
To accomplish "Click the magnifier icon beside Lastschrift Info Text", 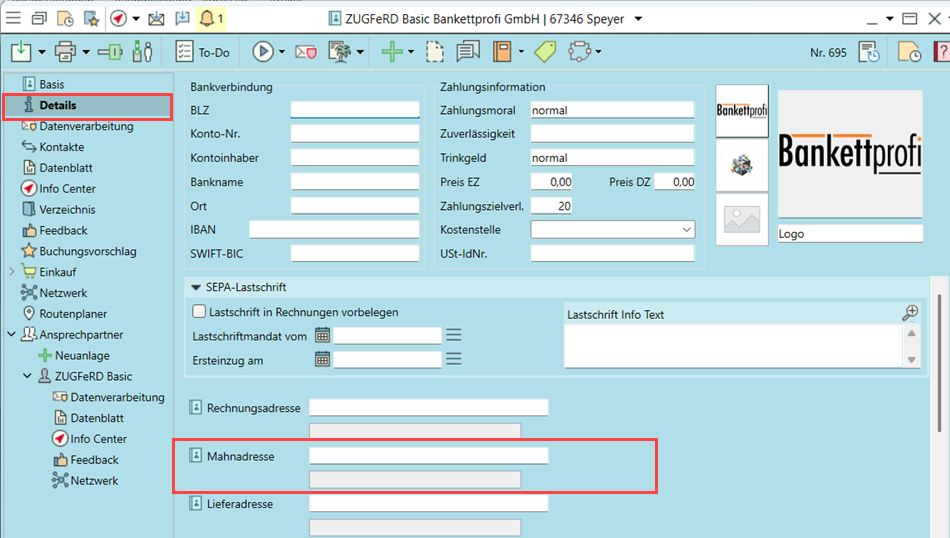I will pyautogui.click(x=910, y=313).
